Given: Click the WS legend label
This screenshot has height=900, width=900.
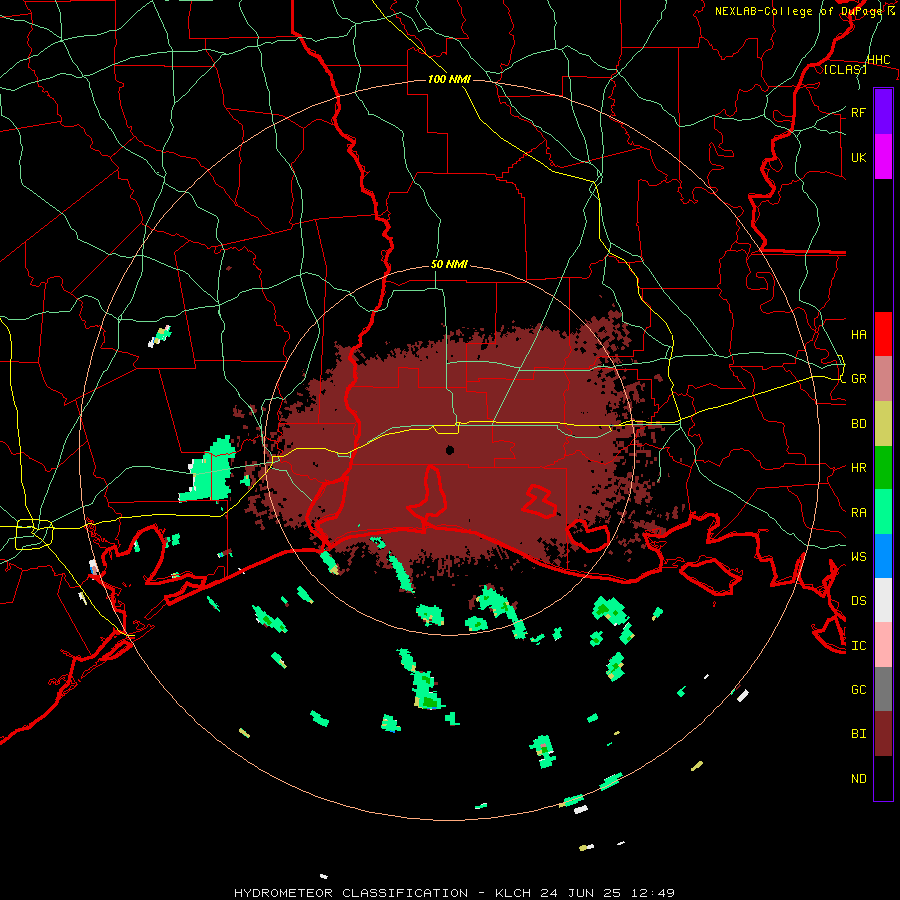Looking at the screenshot, I should [x=858, y=557].
